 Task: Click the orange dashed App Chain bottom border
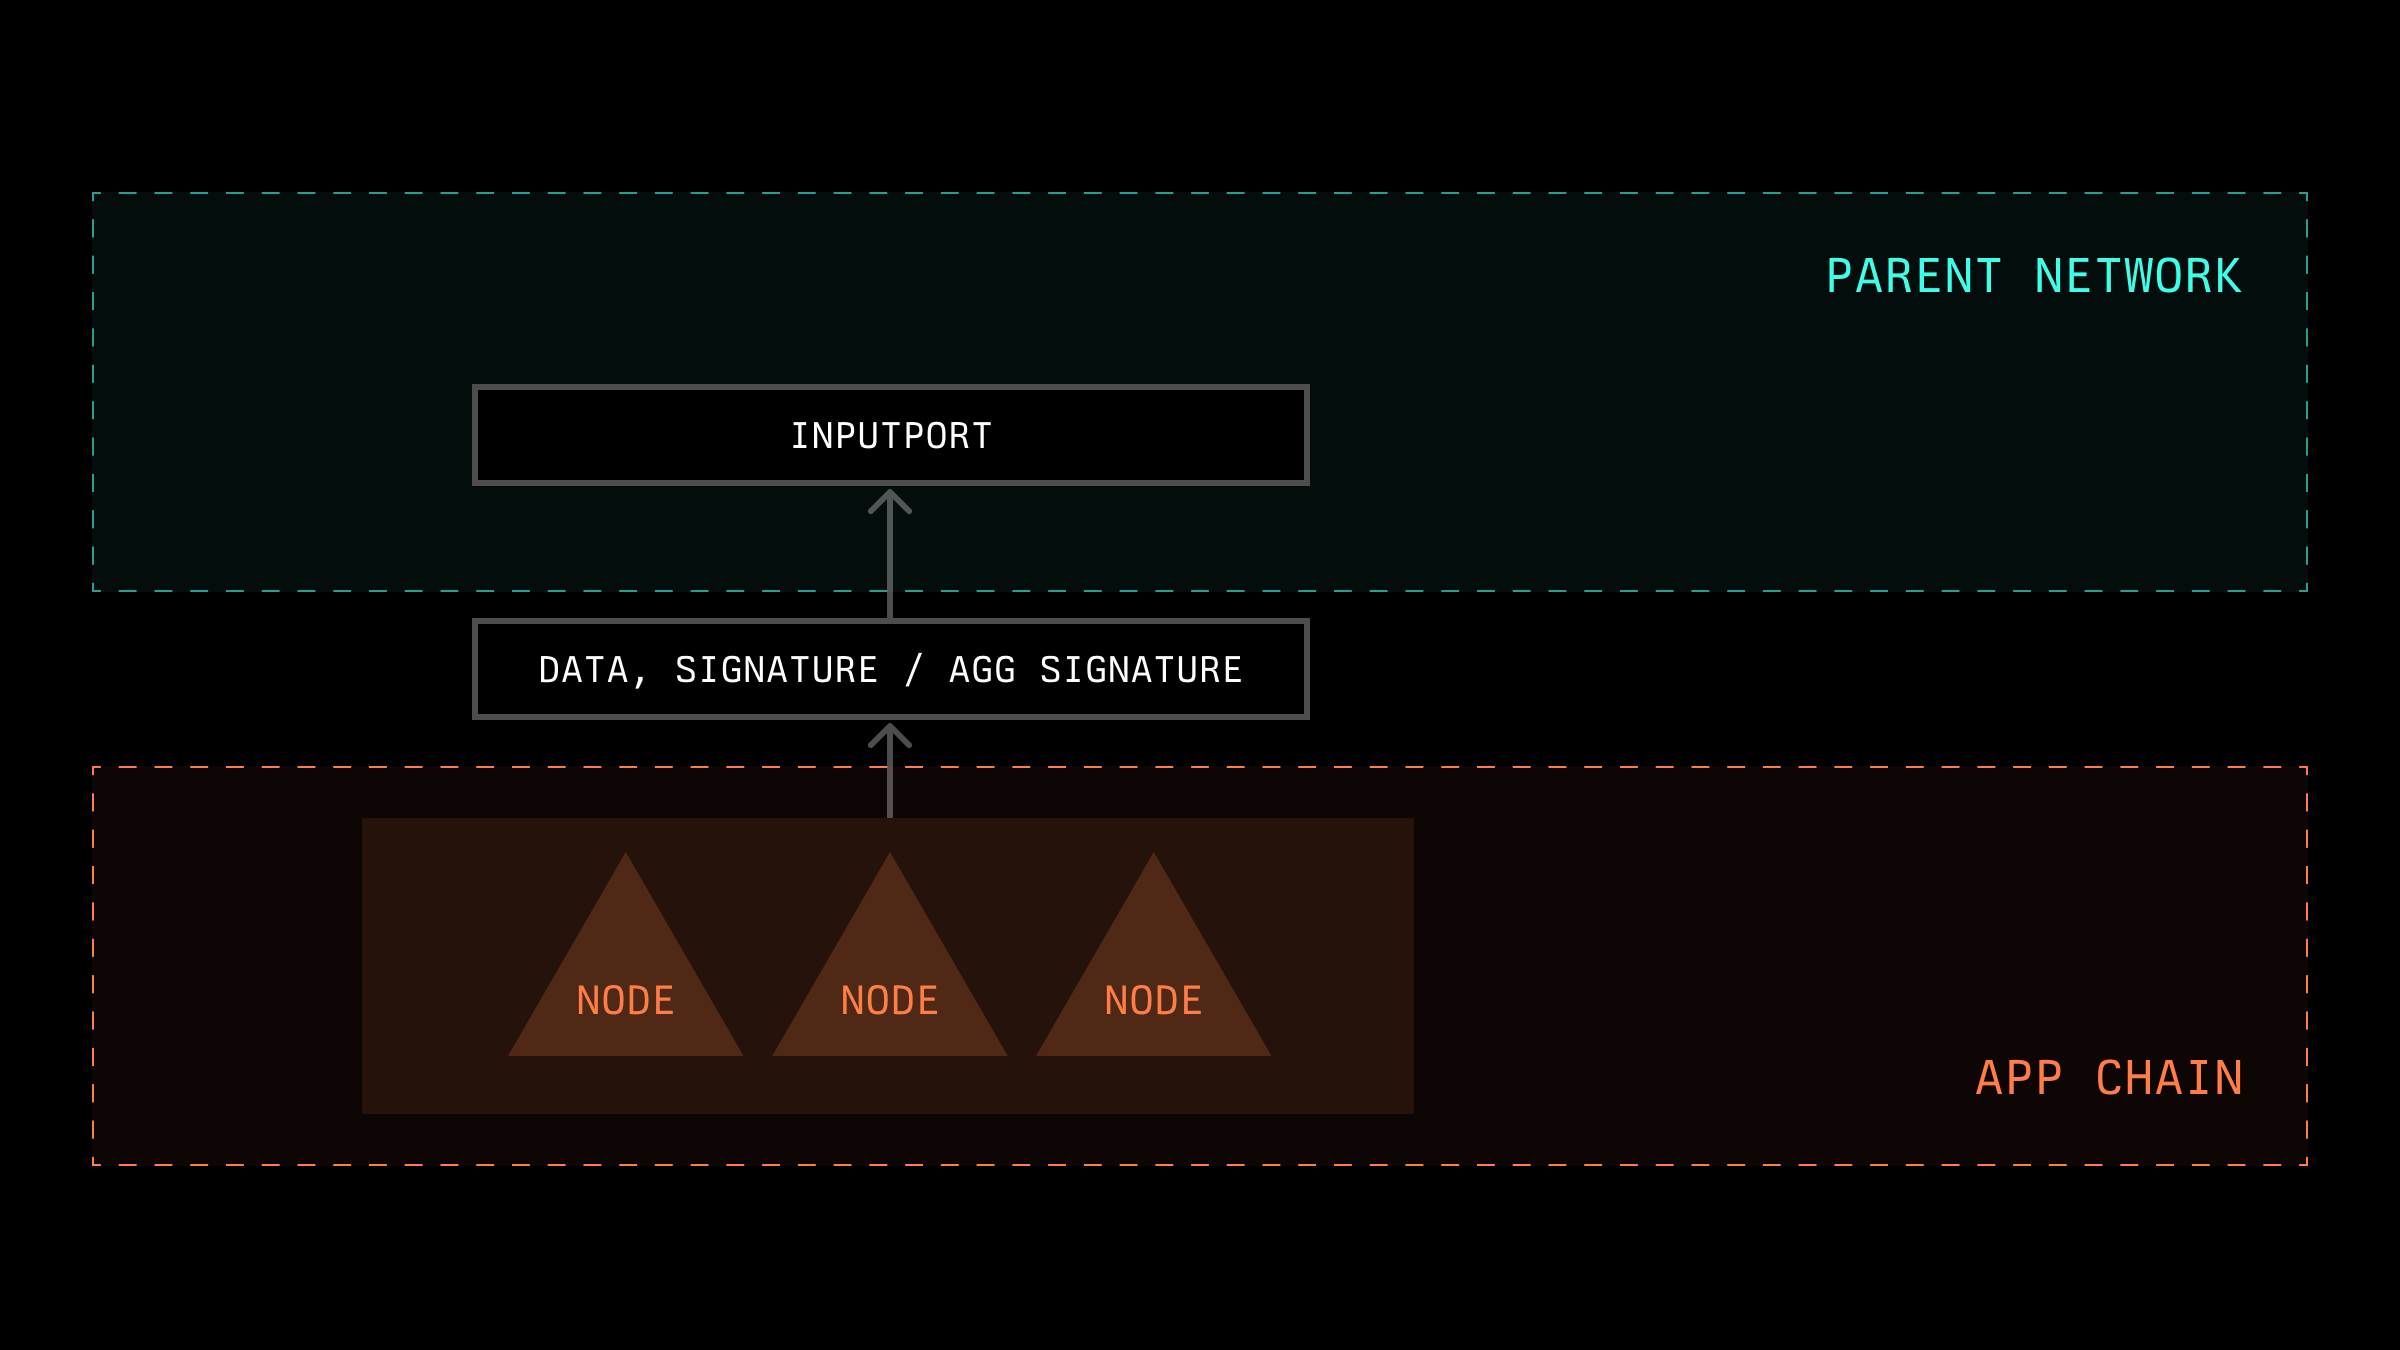tap(1200, 1164)
